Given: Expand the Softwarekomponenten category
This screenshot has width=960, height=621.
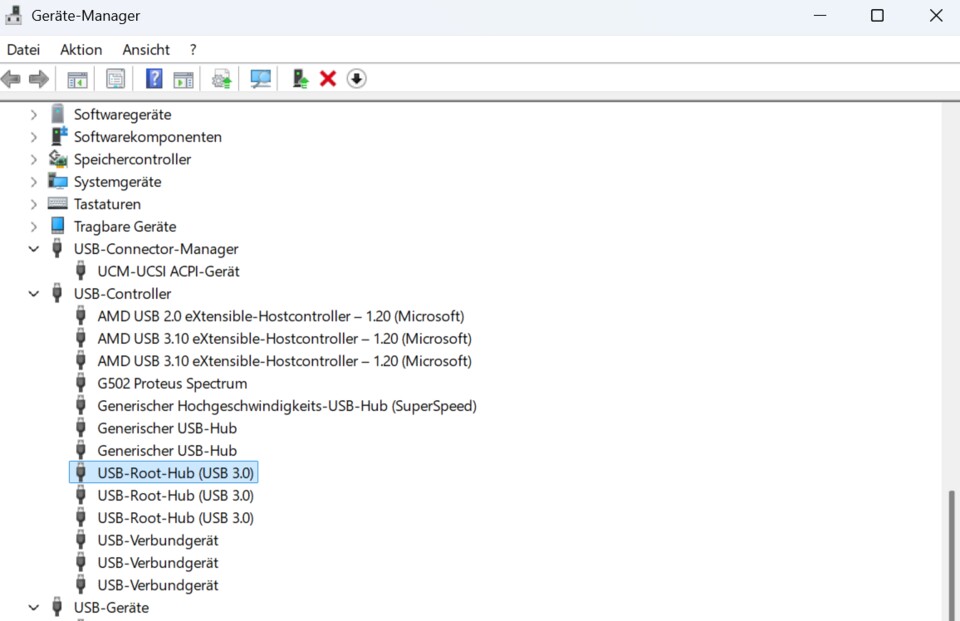Looking at the screenshot, I should click(x=34, y=137).
